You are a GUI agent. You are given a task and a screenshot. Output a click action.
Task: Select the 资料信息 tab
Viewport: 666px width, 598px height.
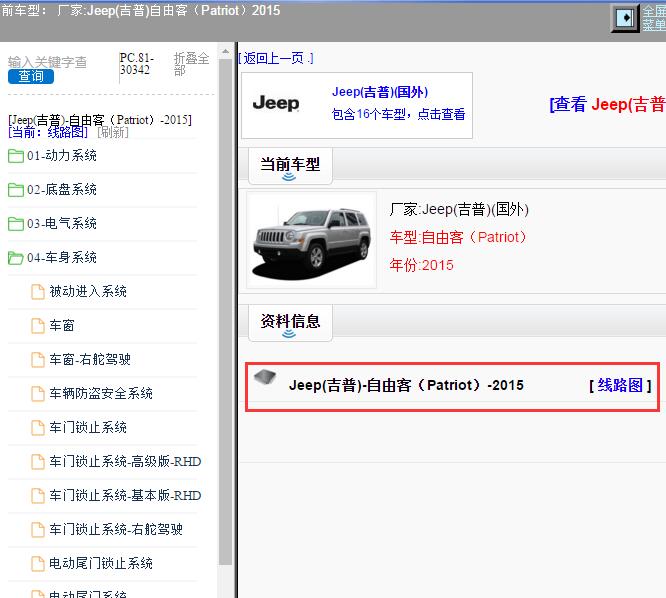click(290, 323)
